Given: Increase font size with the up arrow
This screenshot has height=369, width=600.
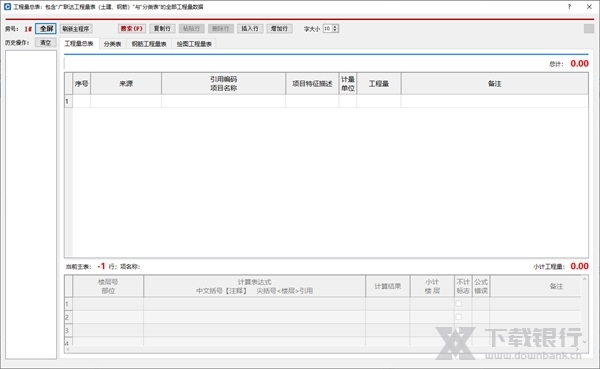Looking at the screenshot, I should pos(335,27).
